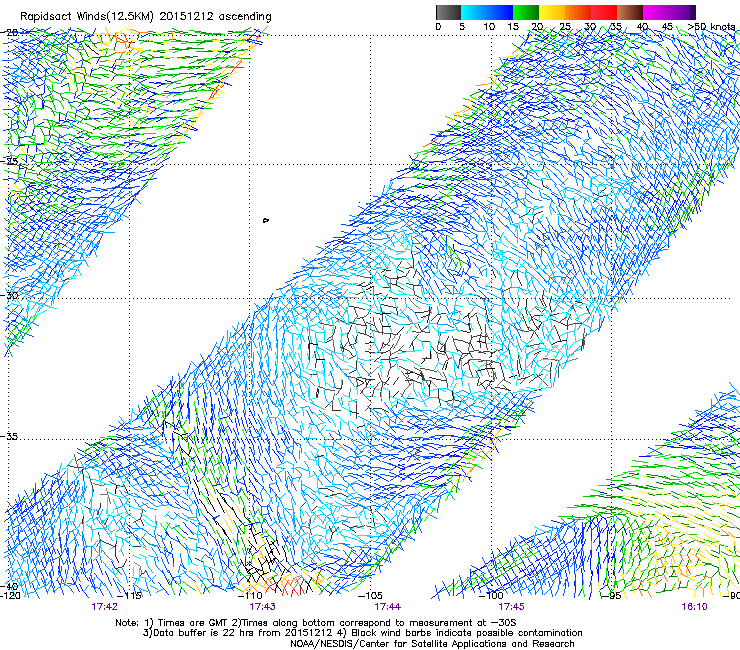Select the yellow 20-25 knots legend swatch
Viewport: 740px width, 650px height.
(552, 12)
